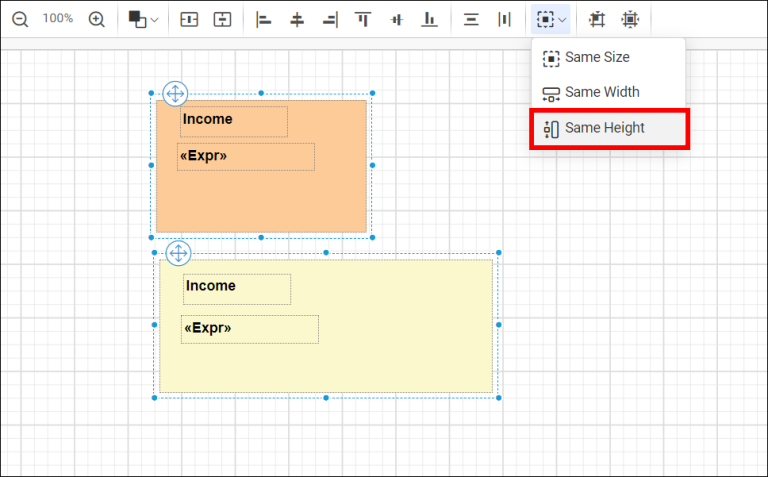Image resolution: width=768 pixels, height=477 pixels.
Task: Distribute selected items horizontally
Action: pyautogui.click(x=504, y=20)
